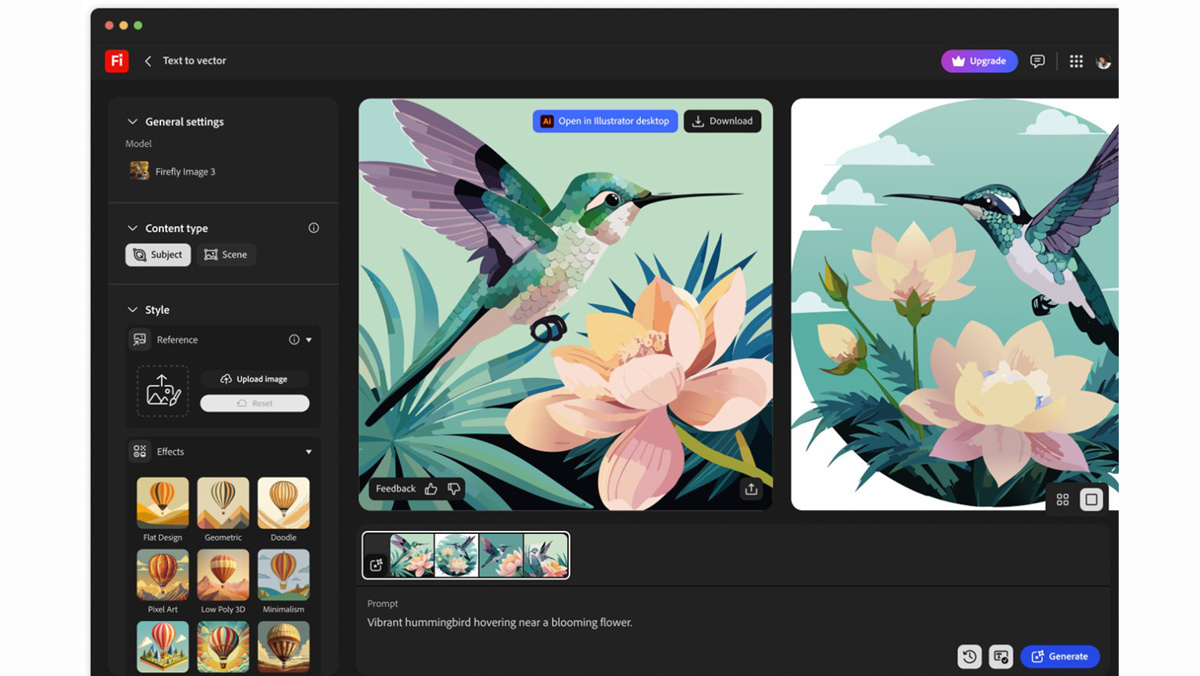Click the Adobe Firefly logo icon
This screenshot has width=1200, height=676.
pos(117,61)
